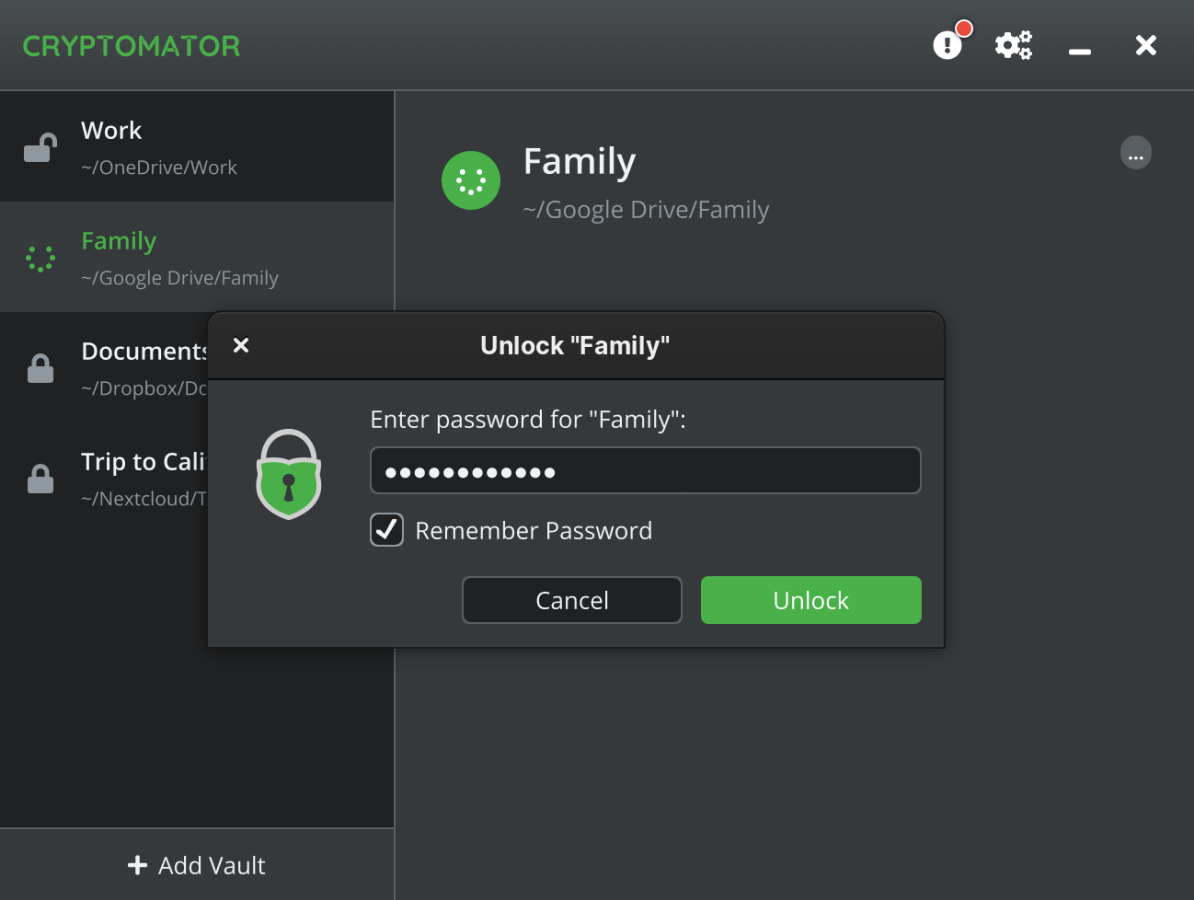Open the three-dots vault options menu
The height and width of the screenshot is (900, 1194).
(x=1135, y=154)
